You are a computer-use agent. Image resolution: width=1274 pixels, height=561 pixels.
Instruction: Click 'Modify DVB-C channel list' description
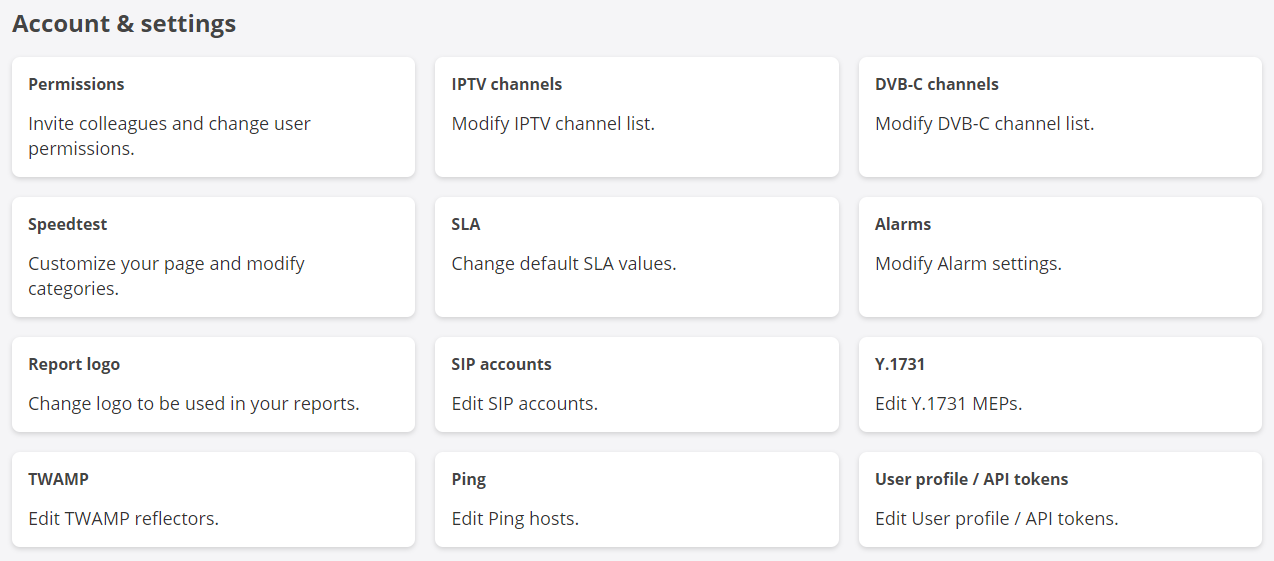[984, 125]
